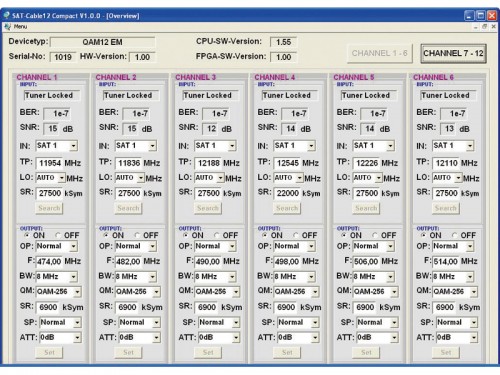Click Channel 3 SNR value 12
The image size is (500, 375).
click(211, 129)
